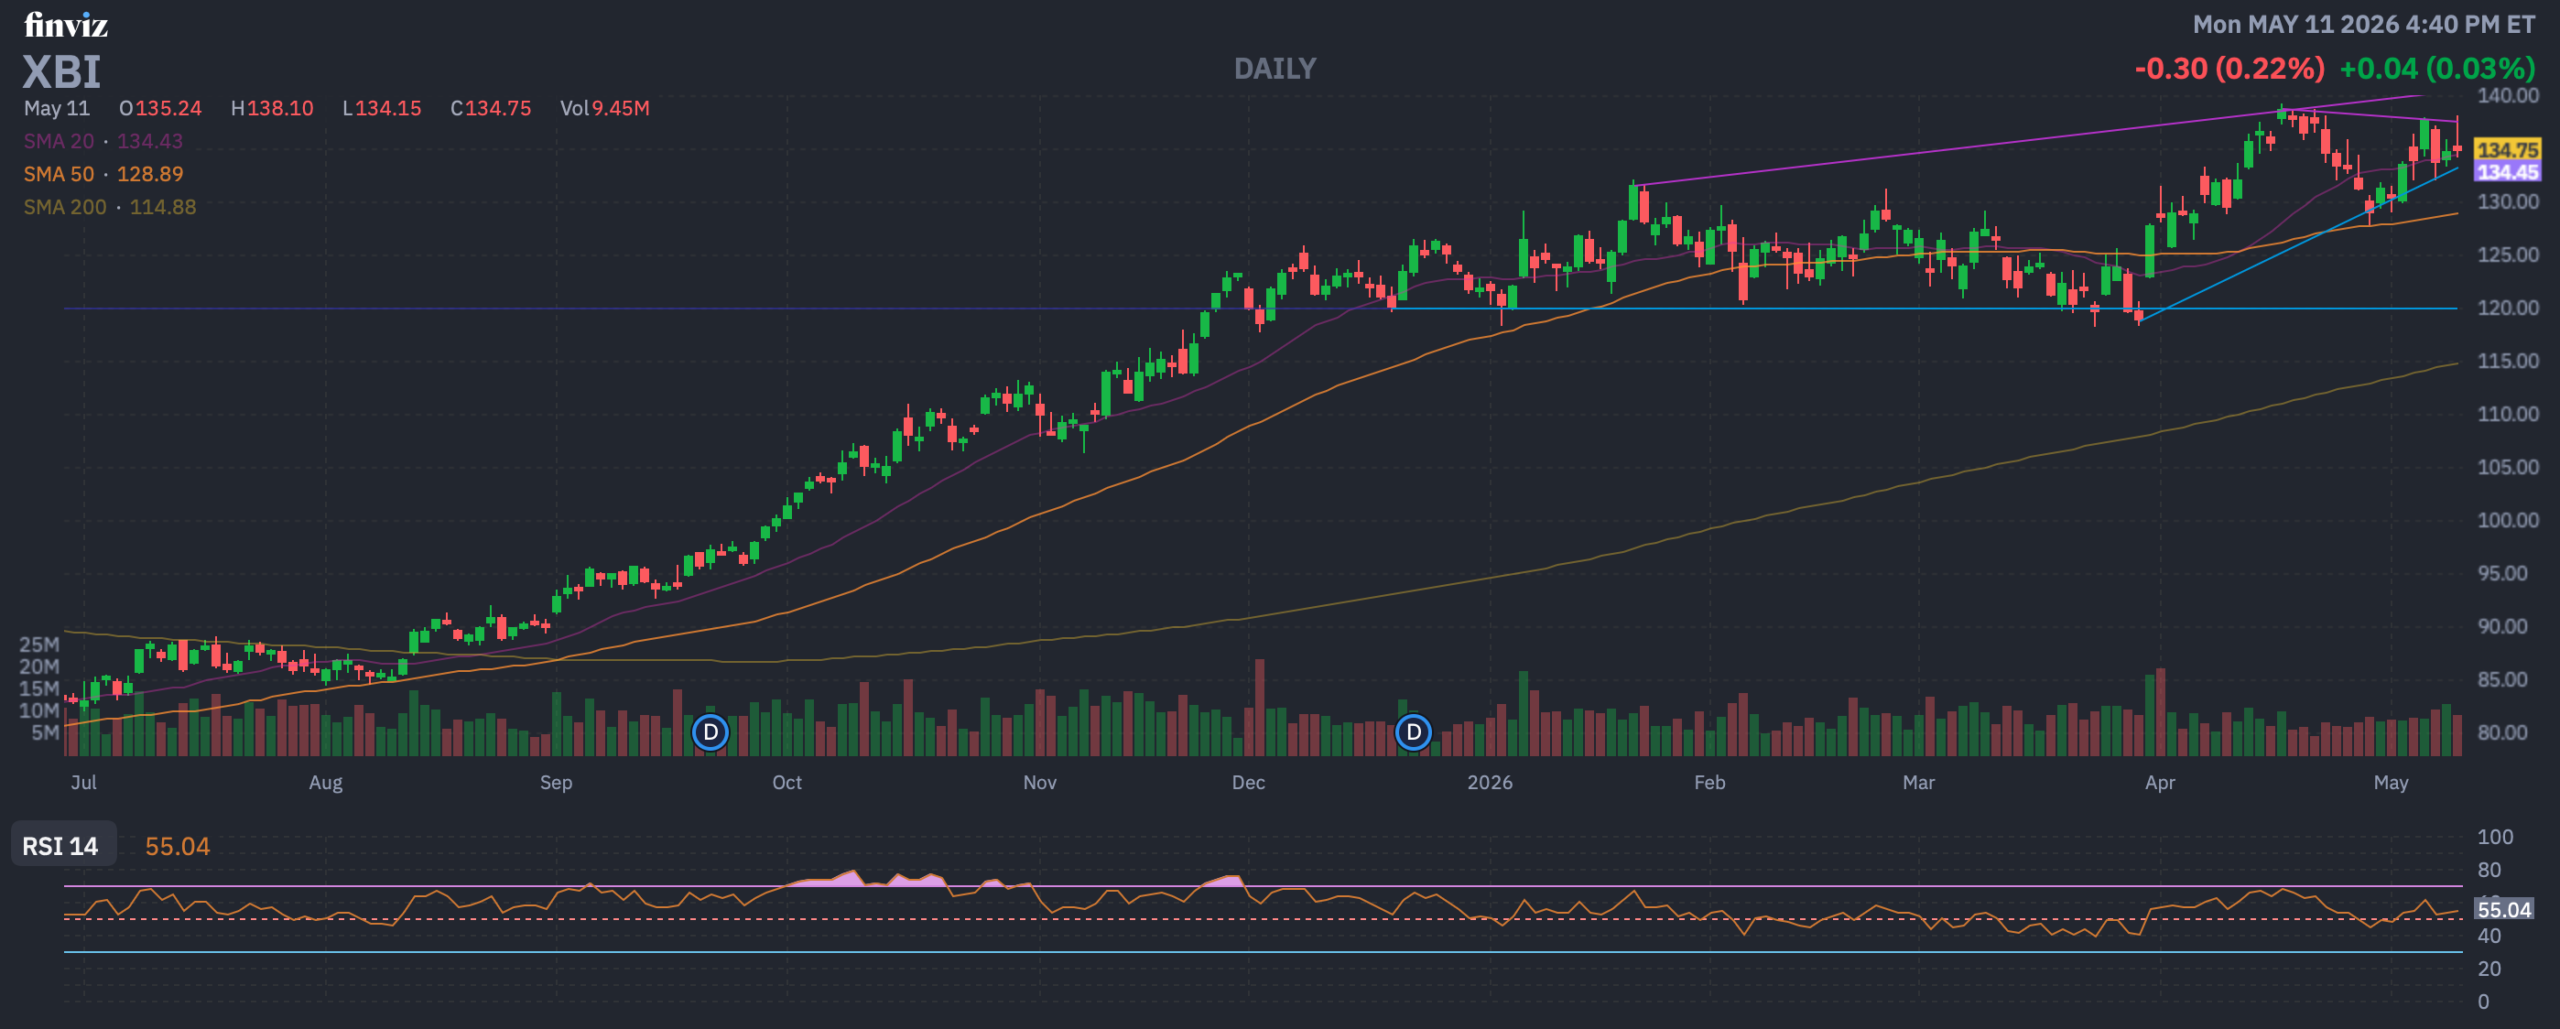This screenshot has width=2560, height=1029.
Task: Click the volume readout Vol 9.45M
Action: pyautogui.click(x=605, y=108)
